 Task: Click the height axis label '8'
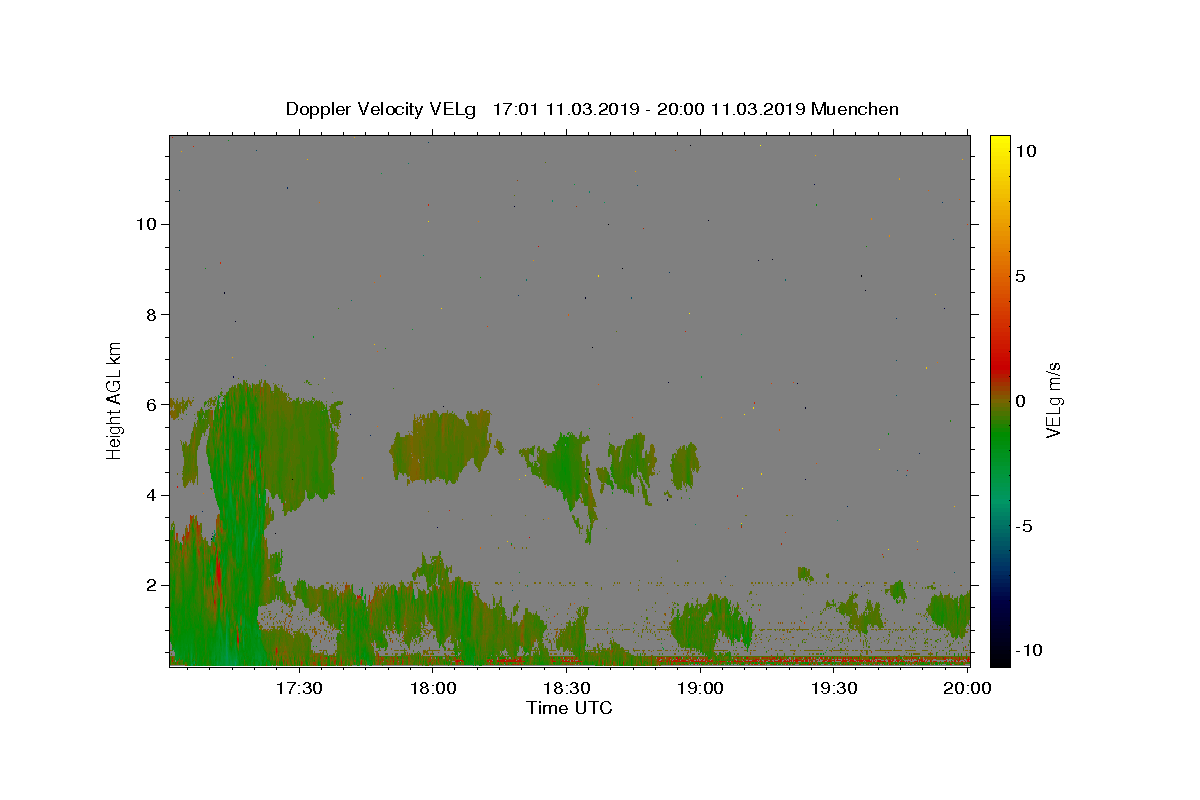click(152, 314)
